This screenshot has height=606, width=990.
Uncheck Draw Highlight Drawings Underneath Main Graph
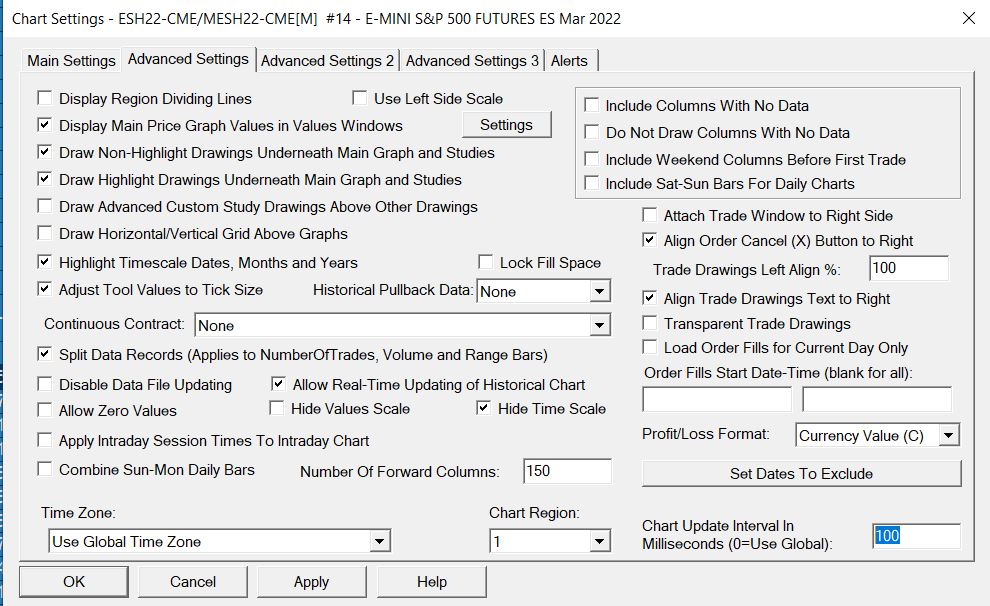pyautogui.click(x=45, y=179)
